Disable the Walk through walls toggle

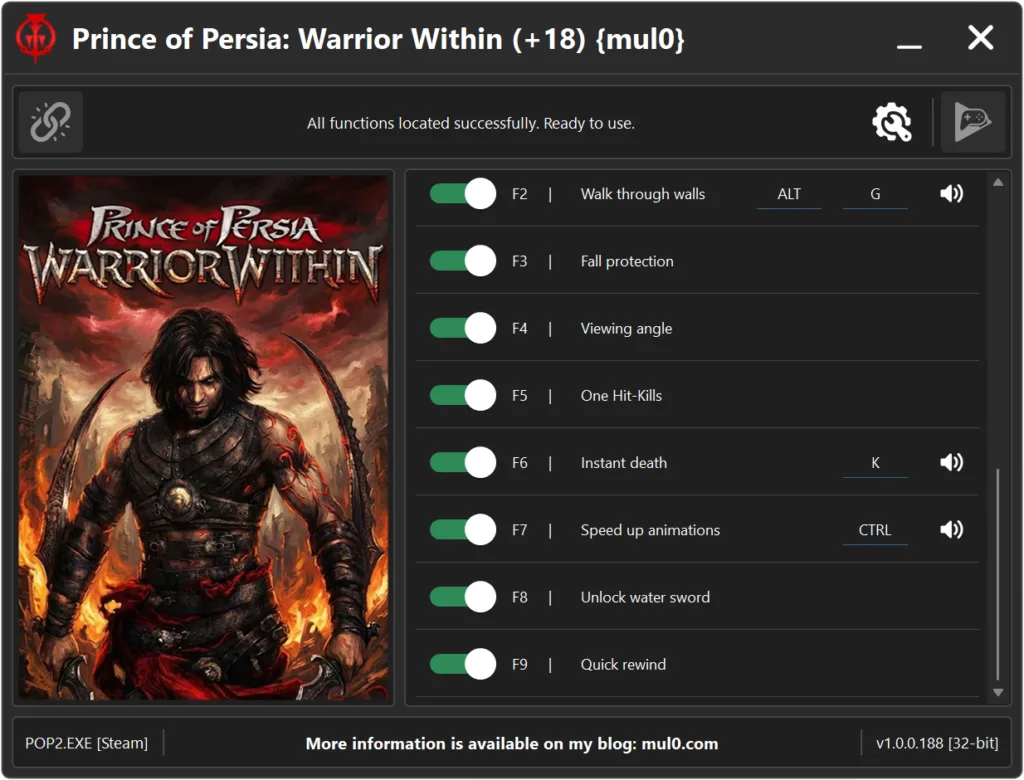point(461,193)
